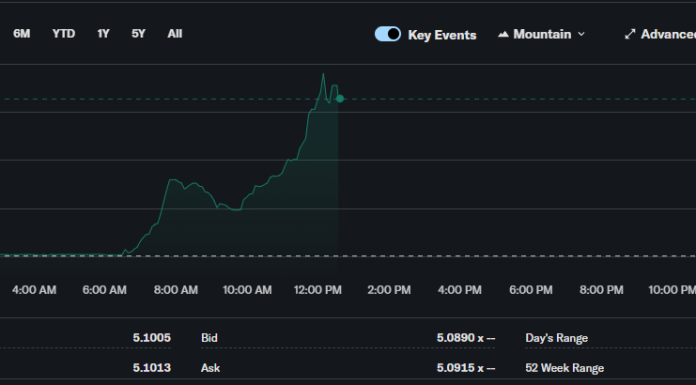
Task: Click the bid value 5.0890 x --
Action: click(x=466, y=338)
